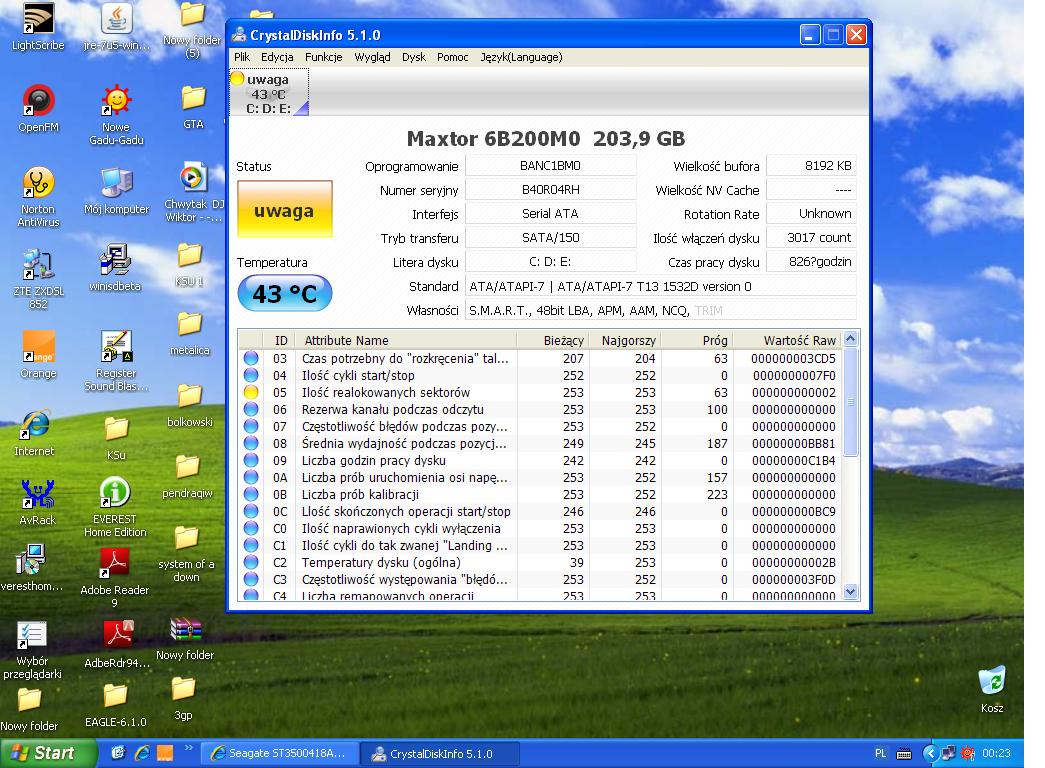Screen dimensions: 1045x768
Task: Click firmware field BANC1BM0
Action: pyautogui.click(x=550, y=166)
